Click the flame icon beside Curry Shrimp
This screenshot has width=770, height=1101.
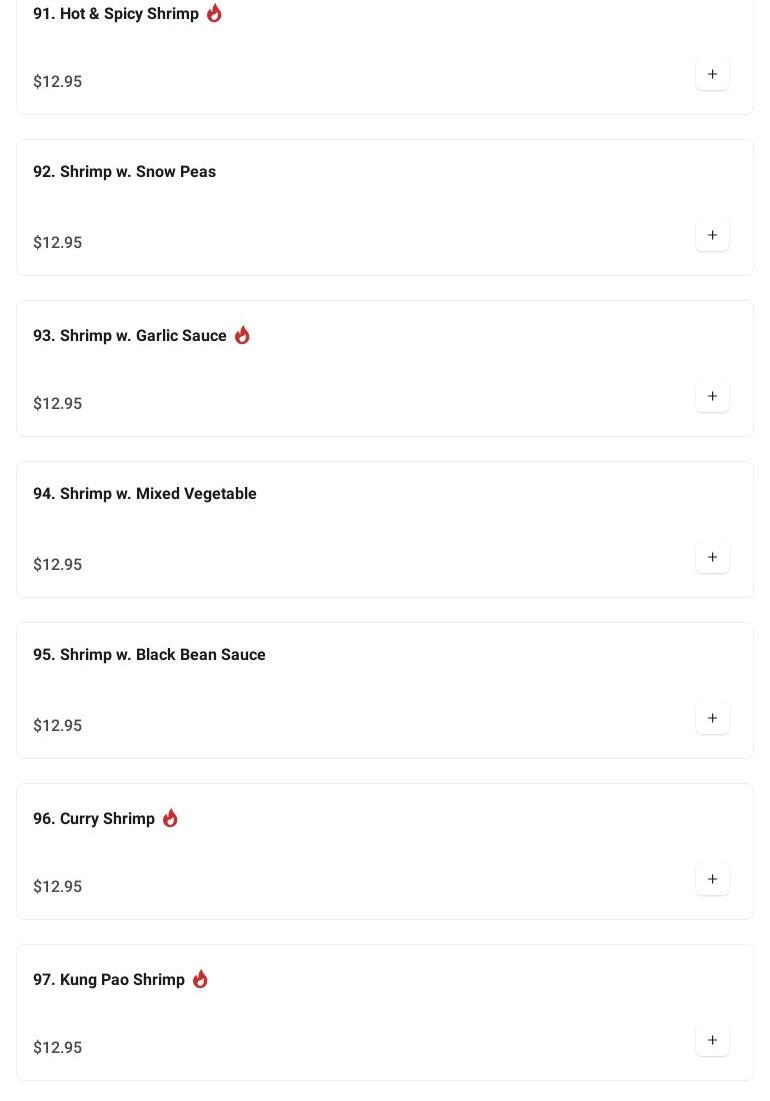[x=170, y=818]
